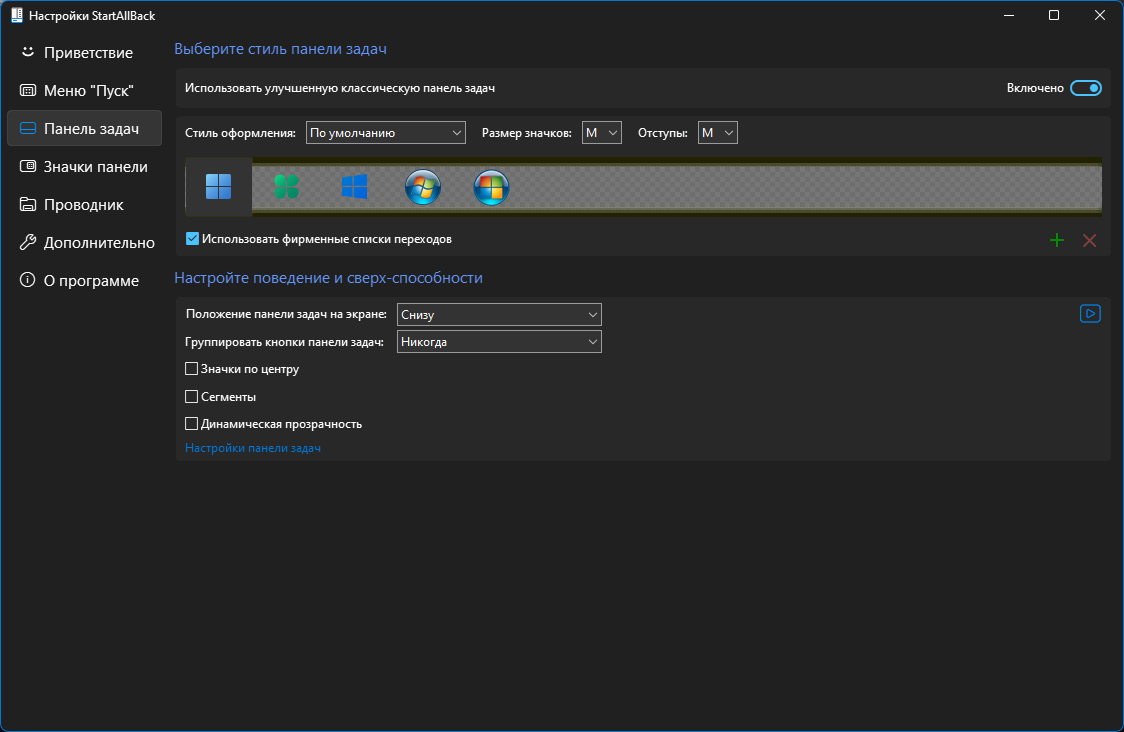Go to the 'Меню "Пуск"' section
1124x732 pixels.
85,90
